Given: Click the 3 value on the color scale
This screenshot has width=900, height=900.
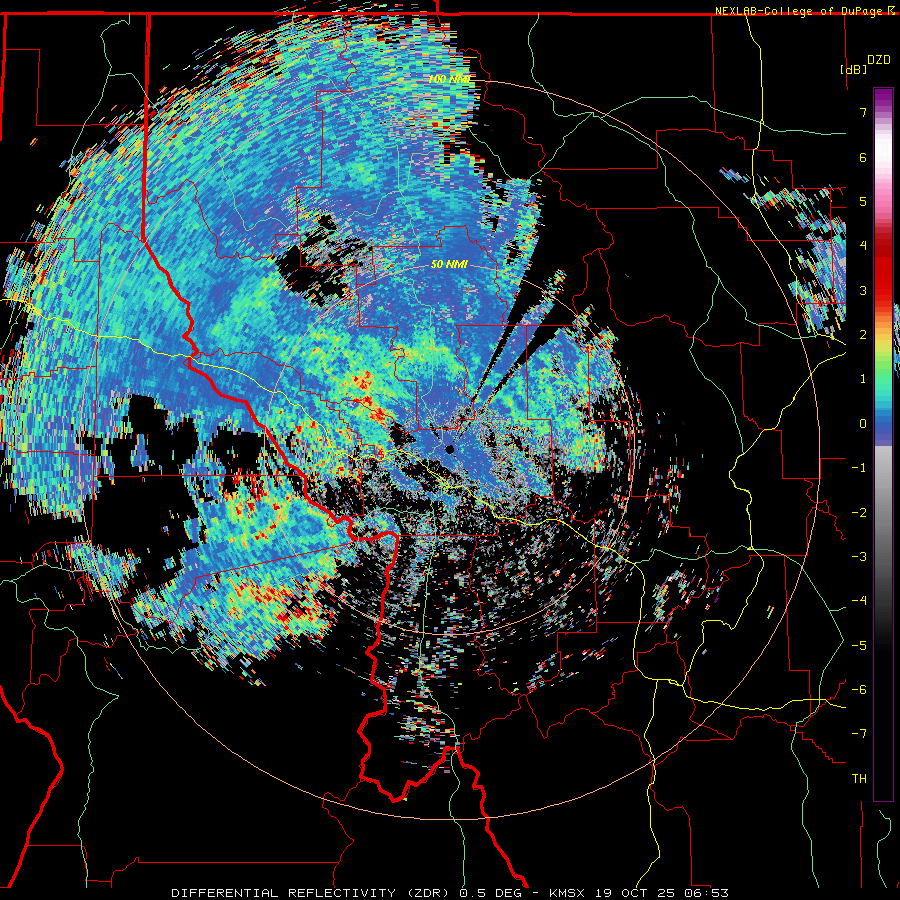Looking at the screenshot, I should (863, 290).
